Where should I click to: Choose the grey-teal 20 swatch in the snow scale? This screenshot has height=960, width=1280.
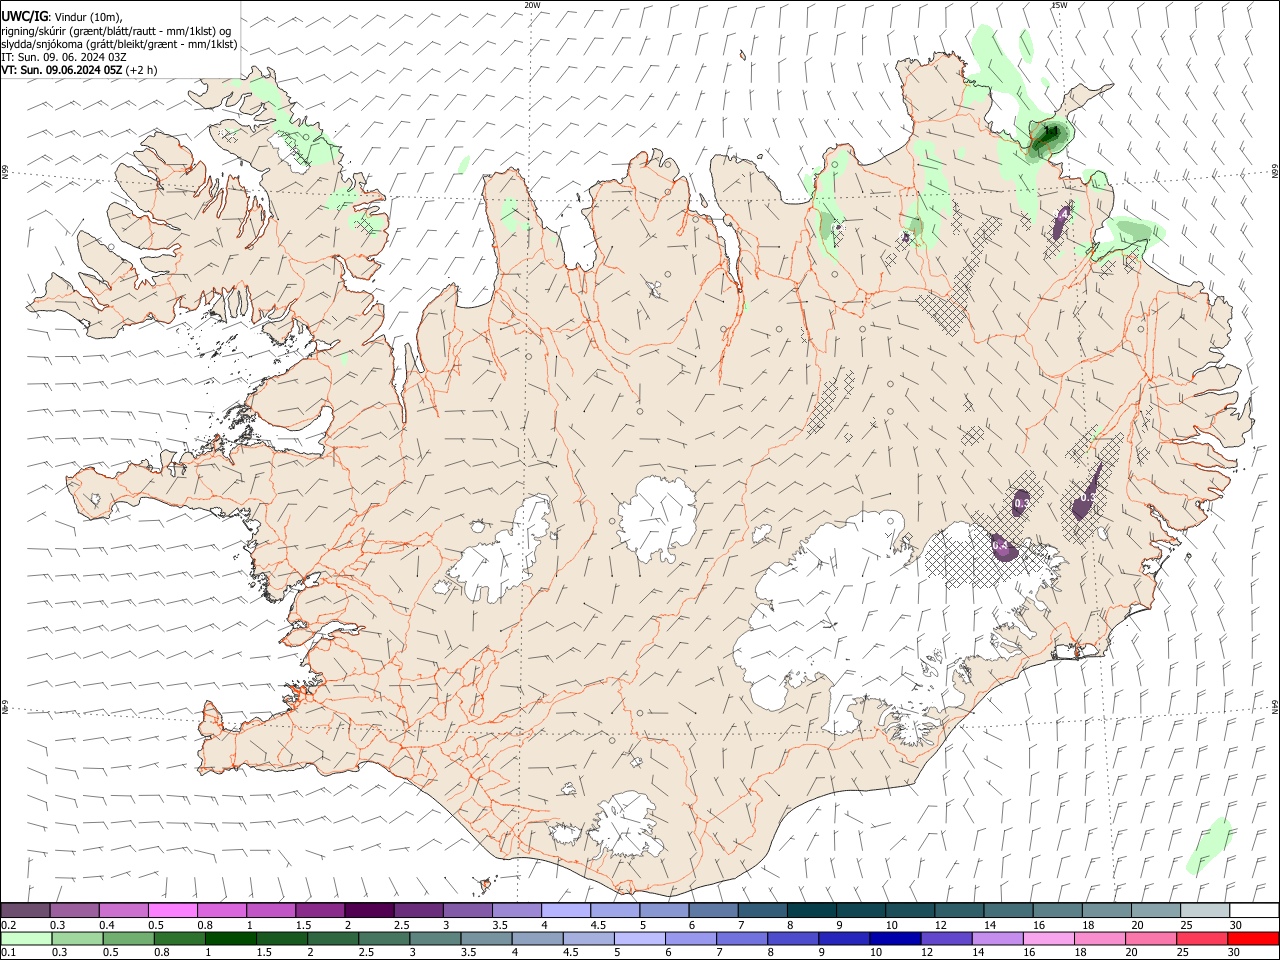pyautogui.click(x=1157, y=910)
